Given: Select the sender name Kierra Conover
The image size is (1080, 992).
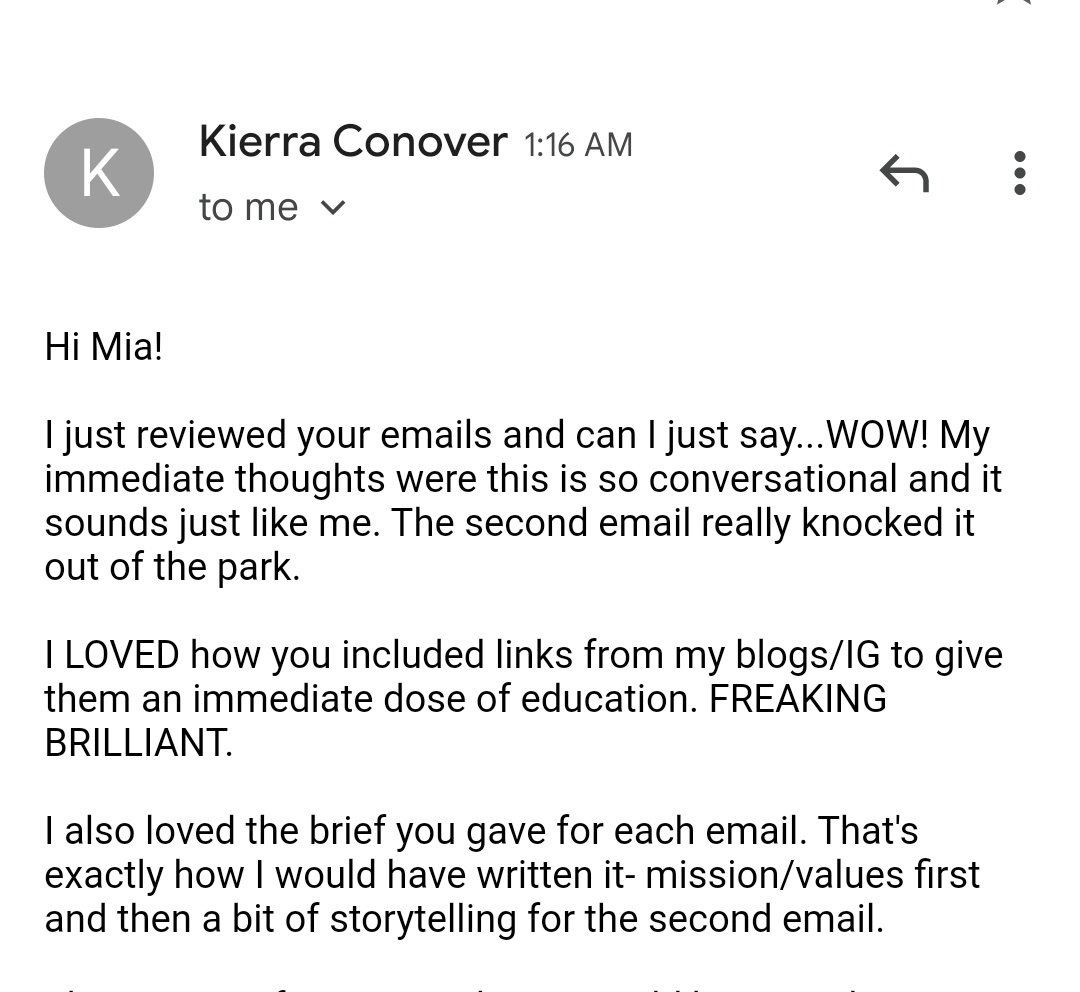Looking at the screenshot, I should pyautogui.click(x=353, y=140).
